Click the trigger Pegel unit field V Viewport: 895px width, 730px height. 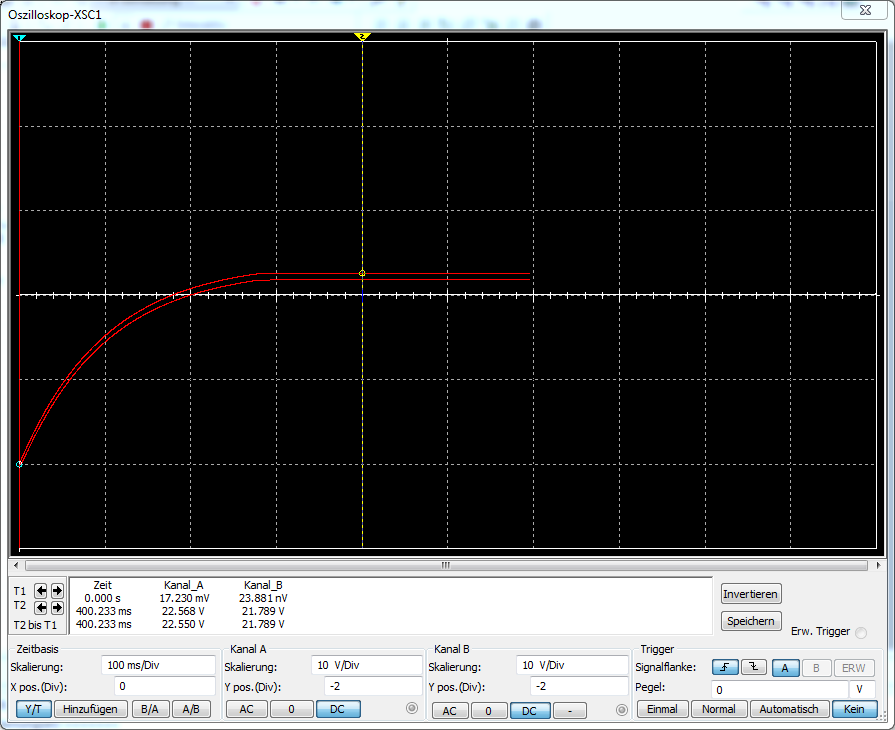pyautogui.click(x=862, y=689)
